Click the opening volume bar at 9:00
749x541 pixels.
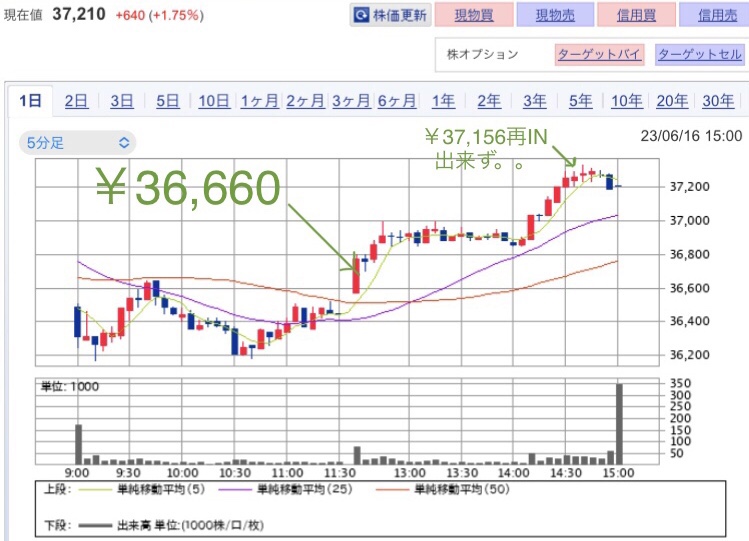(x=79, y=445)
